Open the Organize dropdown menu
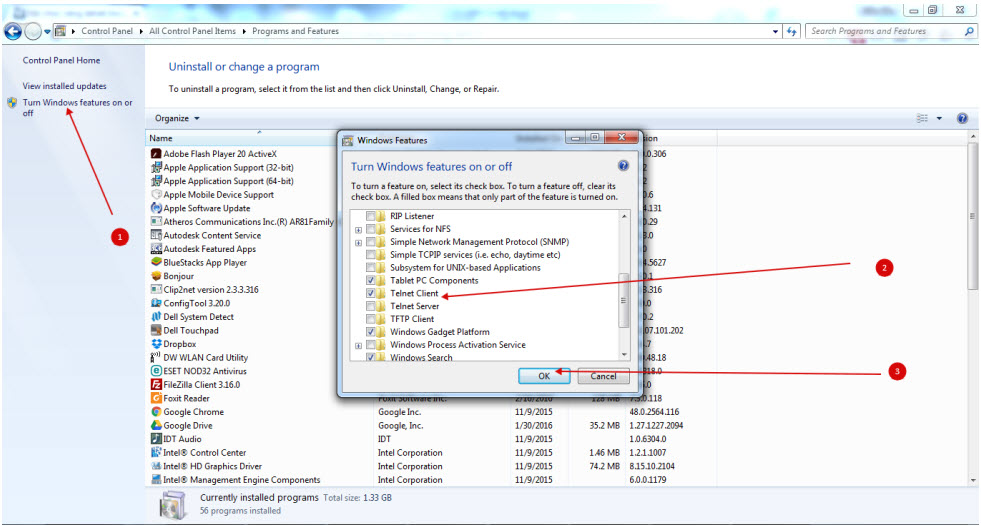The width and height of the screenshot is (981, 526). click(x=177, y=118)
